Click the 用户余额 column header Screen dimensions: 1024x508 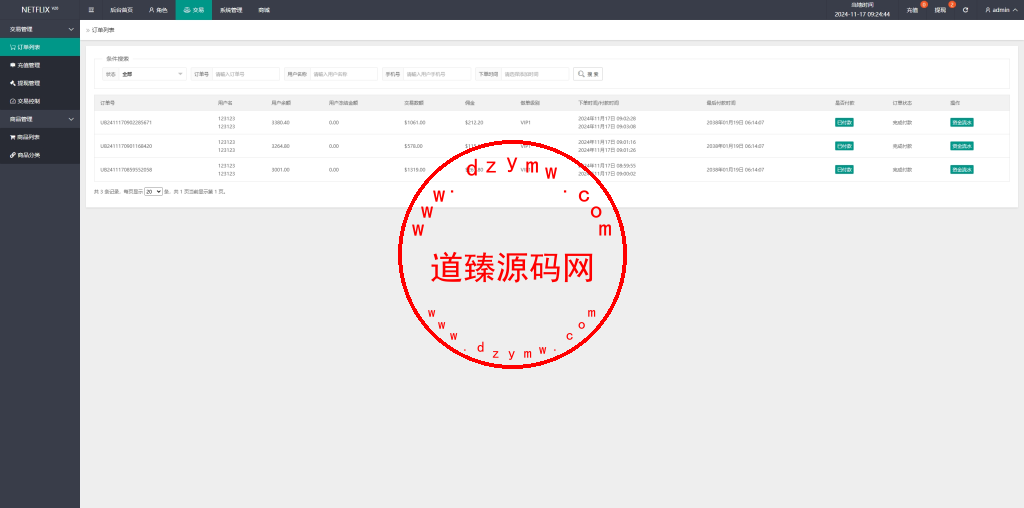pos(281,103)
